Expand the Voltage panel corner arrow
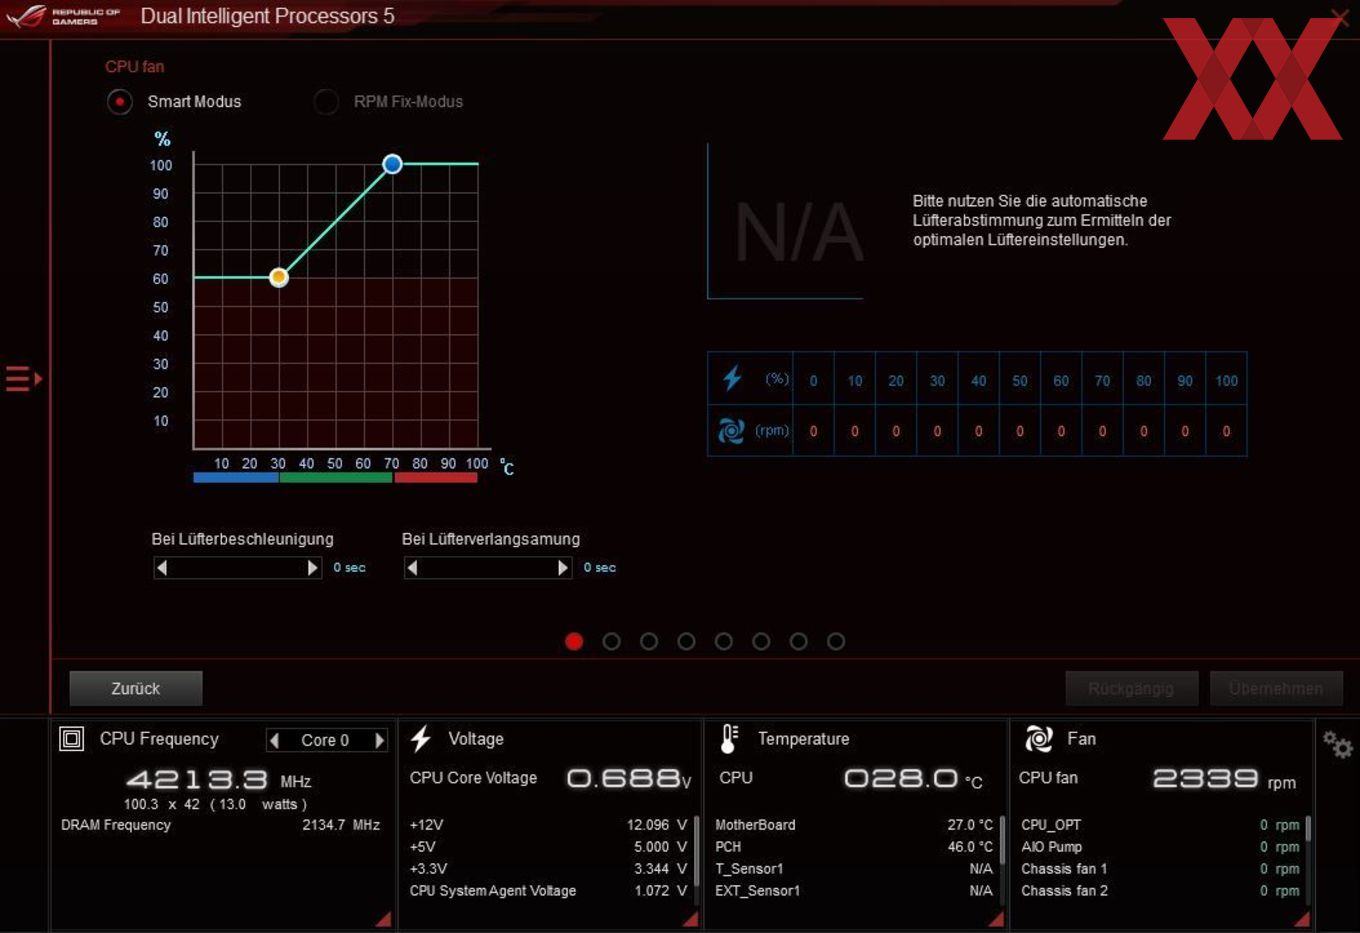This screenshot has height=933, width=1360. (x=690, y=919)
